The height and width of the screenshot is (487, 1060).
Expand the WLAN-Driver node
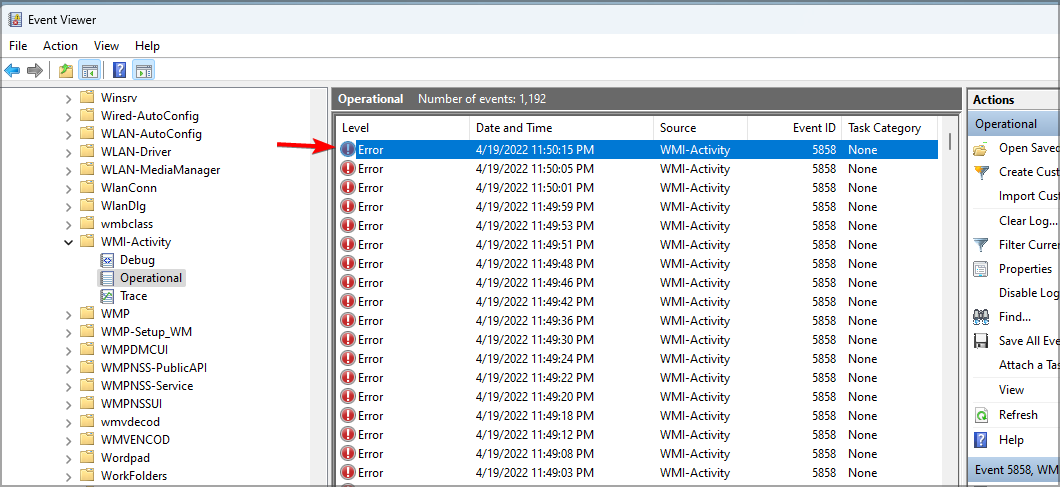click(x=68, y=152)
